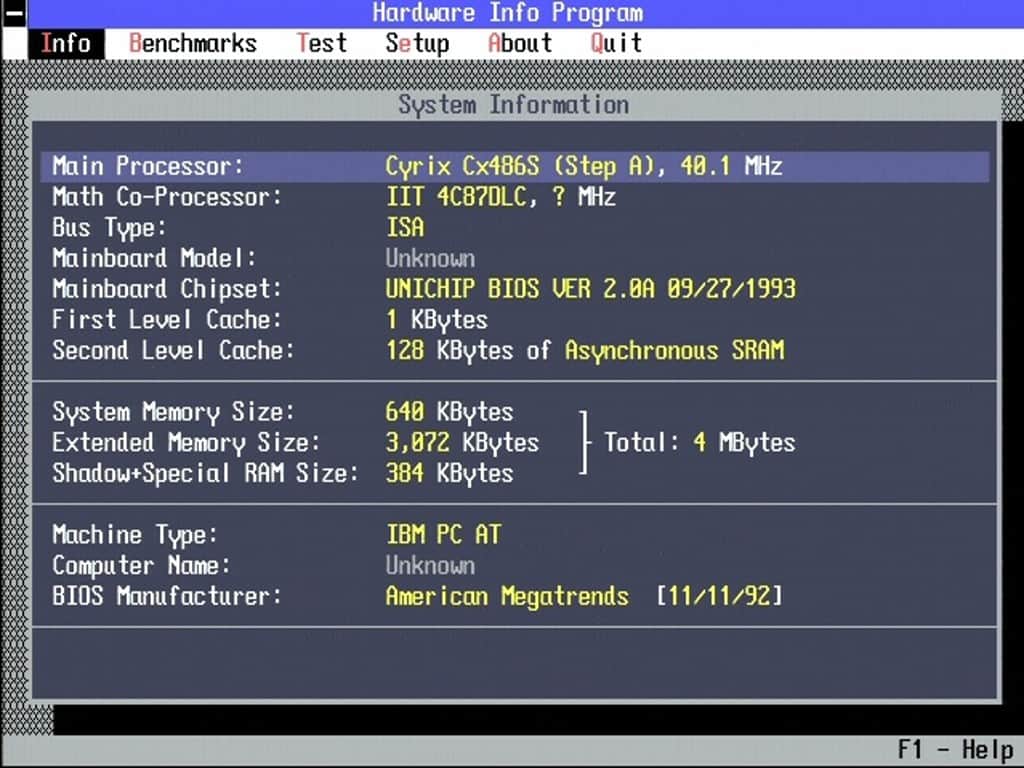Image resolution: width=1024 pixels, height=768 pixels.
Task: Click the Machine Type label
Action: pyautogui.click(x=135, y=535)
